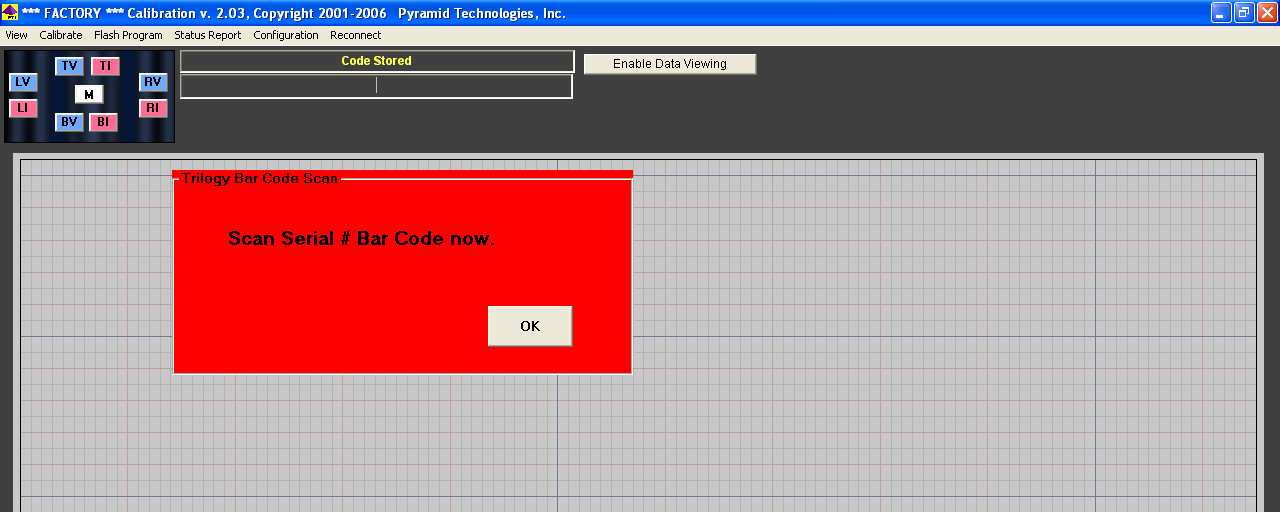Open the Flash Program menu
1280x512 pixels.
click(128, 35)
